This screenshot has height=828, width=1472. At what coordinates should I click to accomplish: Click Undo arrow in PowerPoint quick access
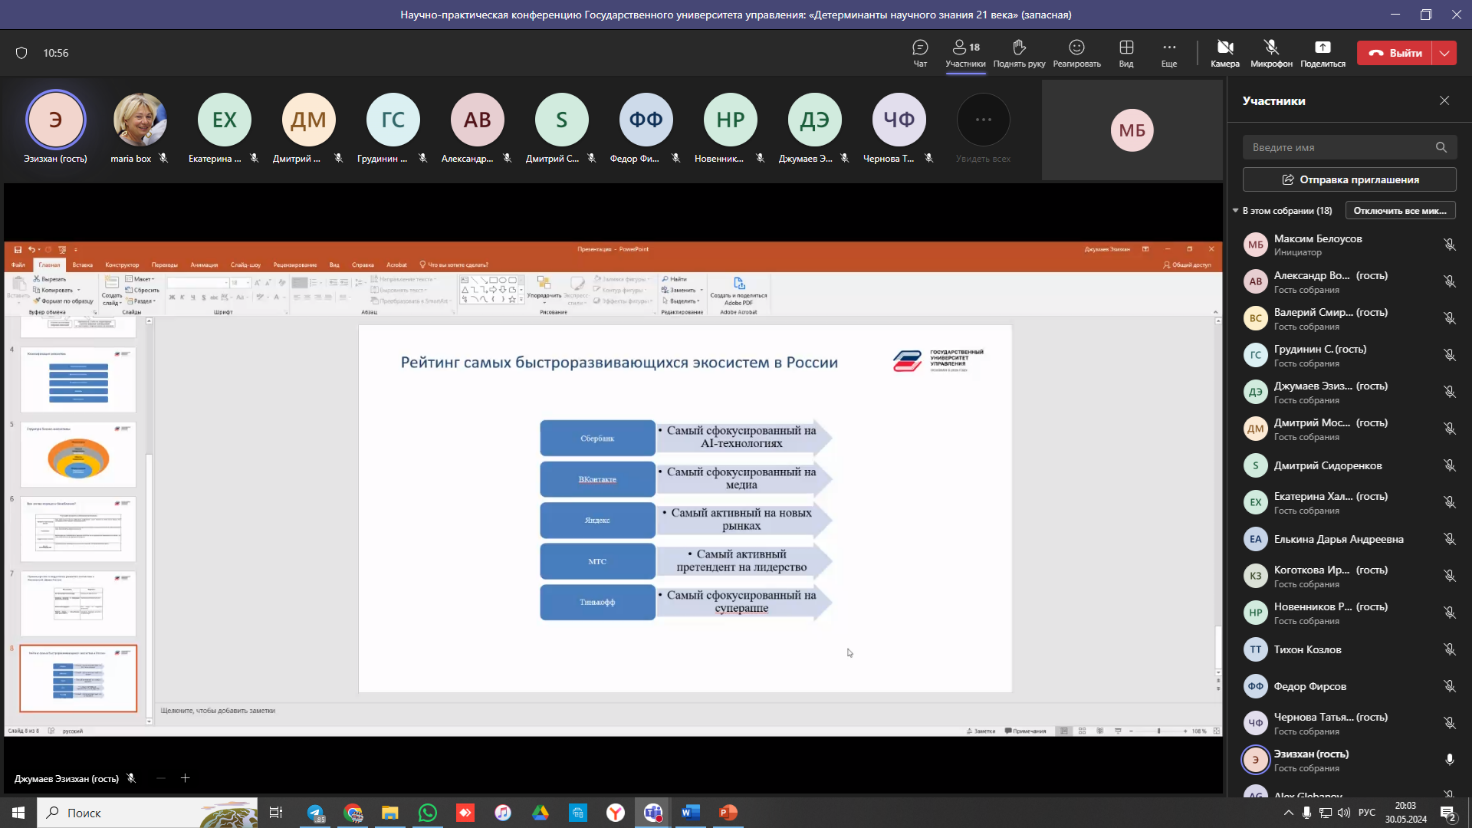[x=31, y=250]
